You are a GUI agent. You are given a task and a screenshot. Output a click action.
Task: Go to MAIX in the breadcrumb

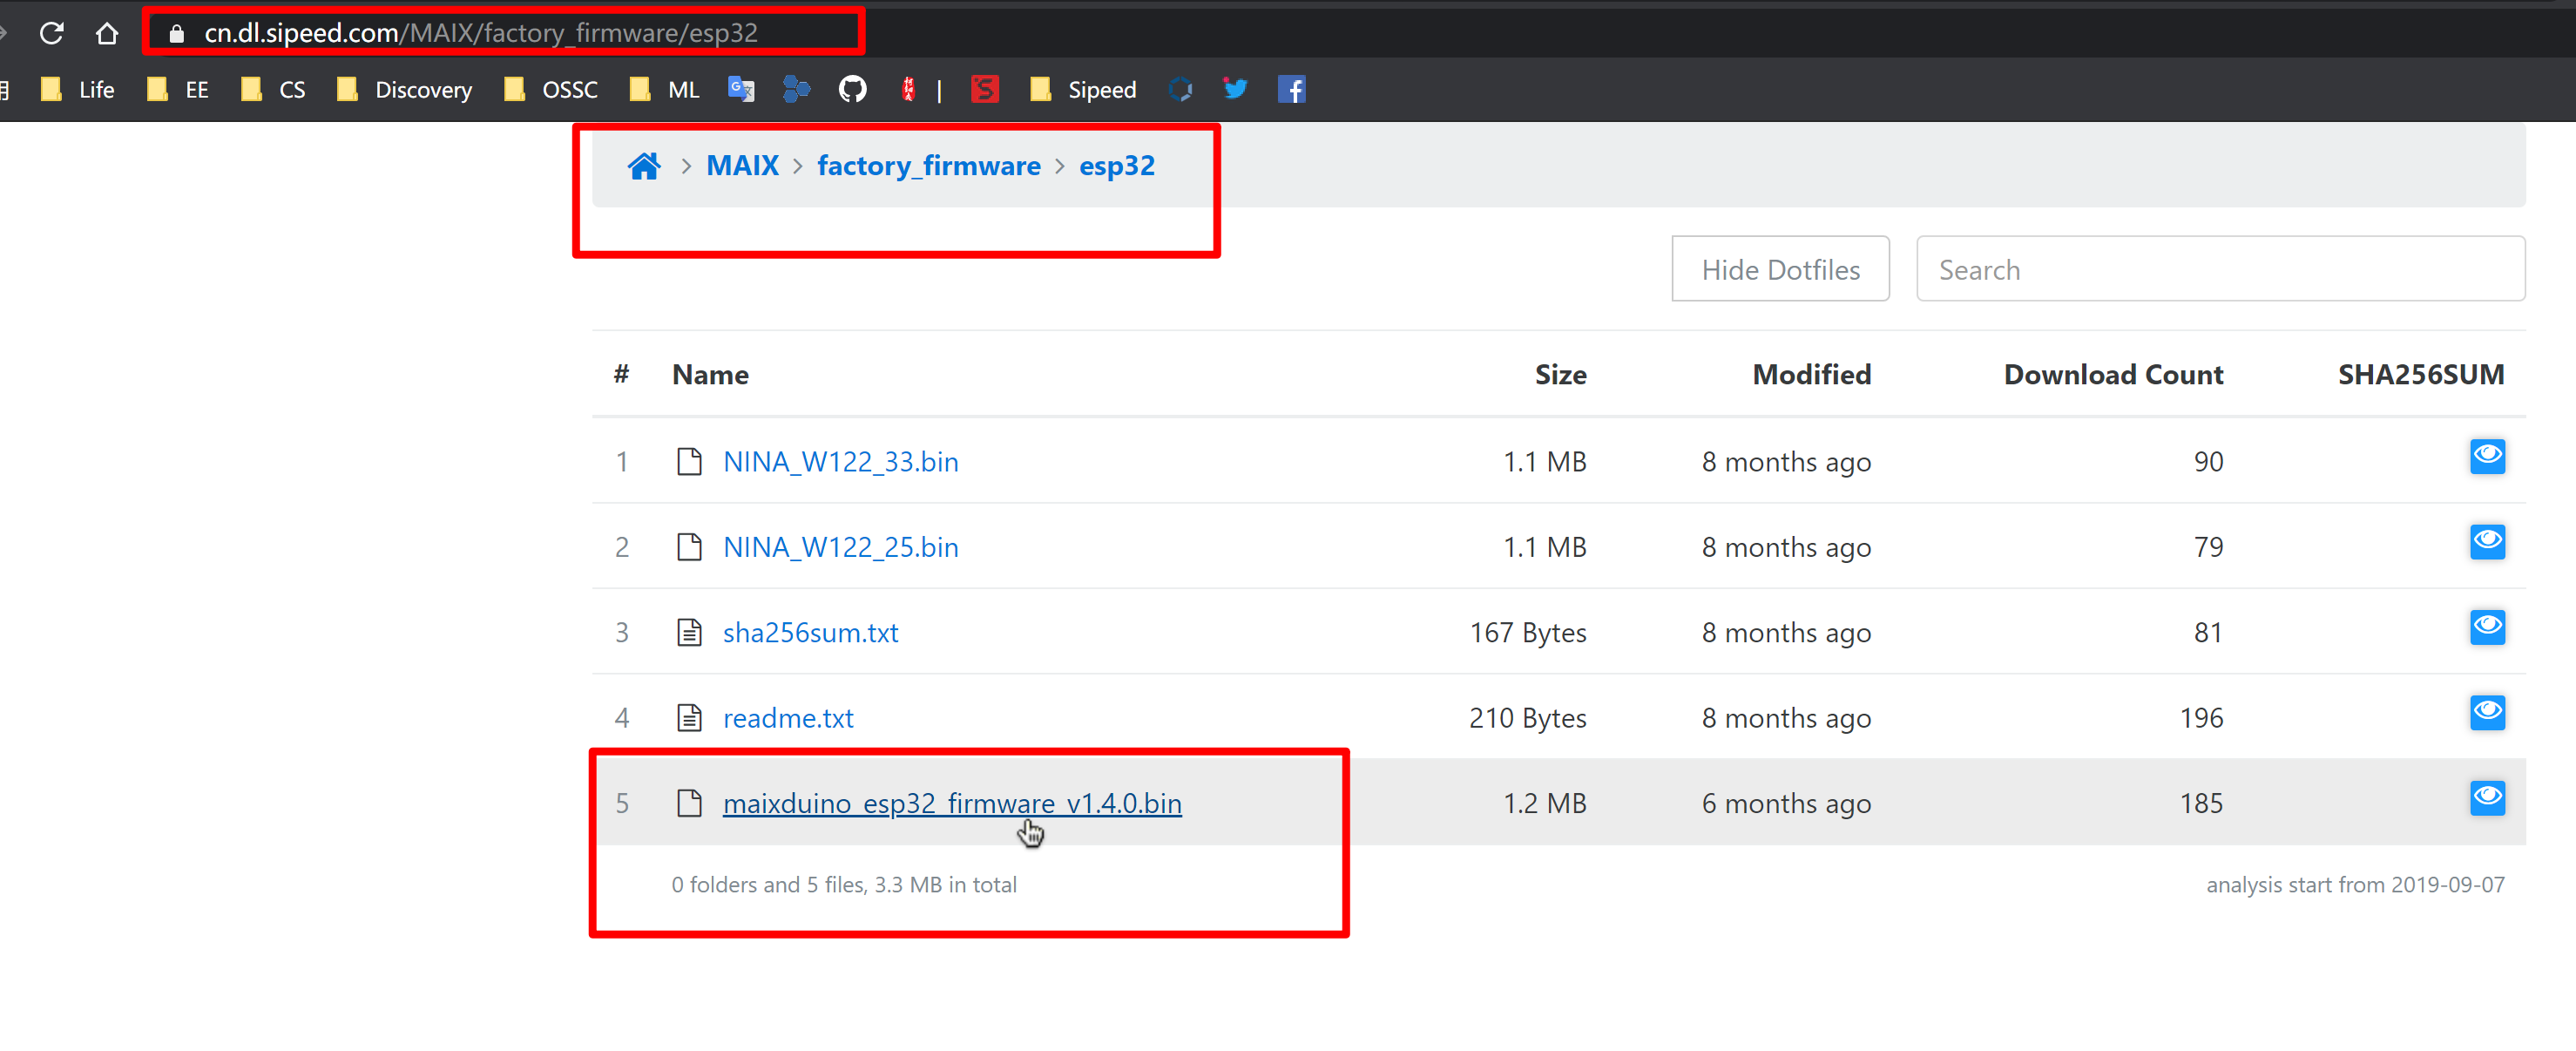coord(742,166)
